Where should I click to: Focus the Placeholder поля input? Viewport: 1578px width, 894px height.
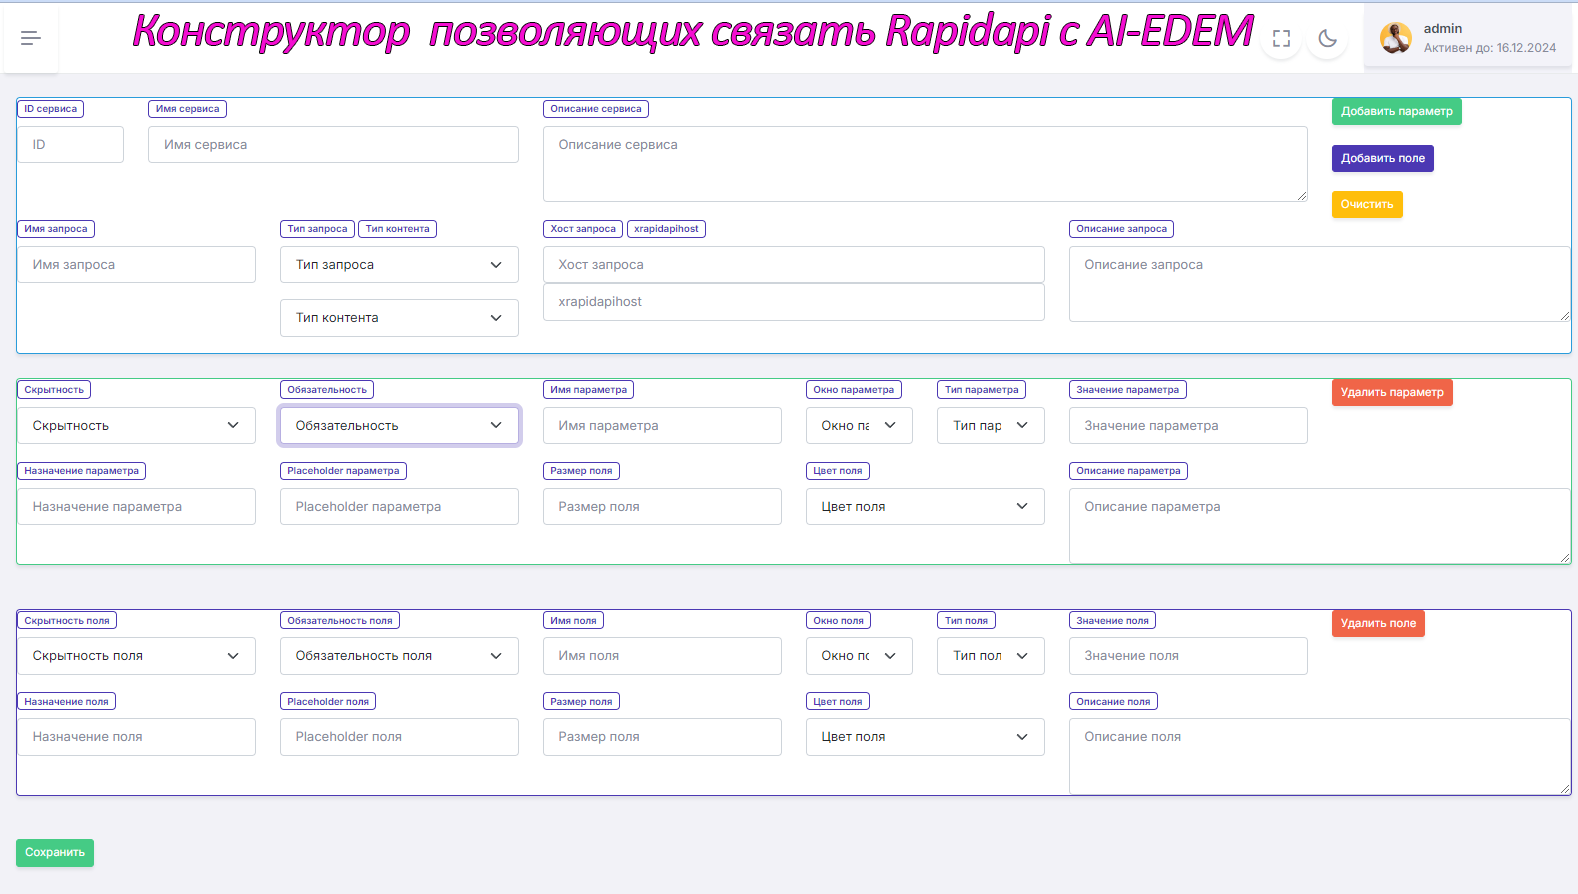[x=399, y=737]
